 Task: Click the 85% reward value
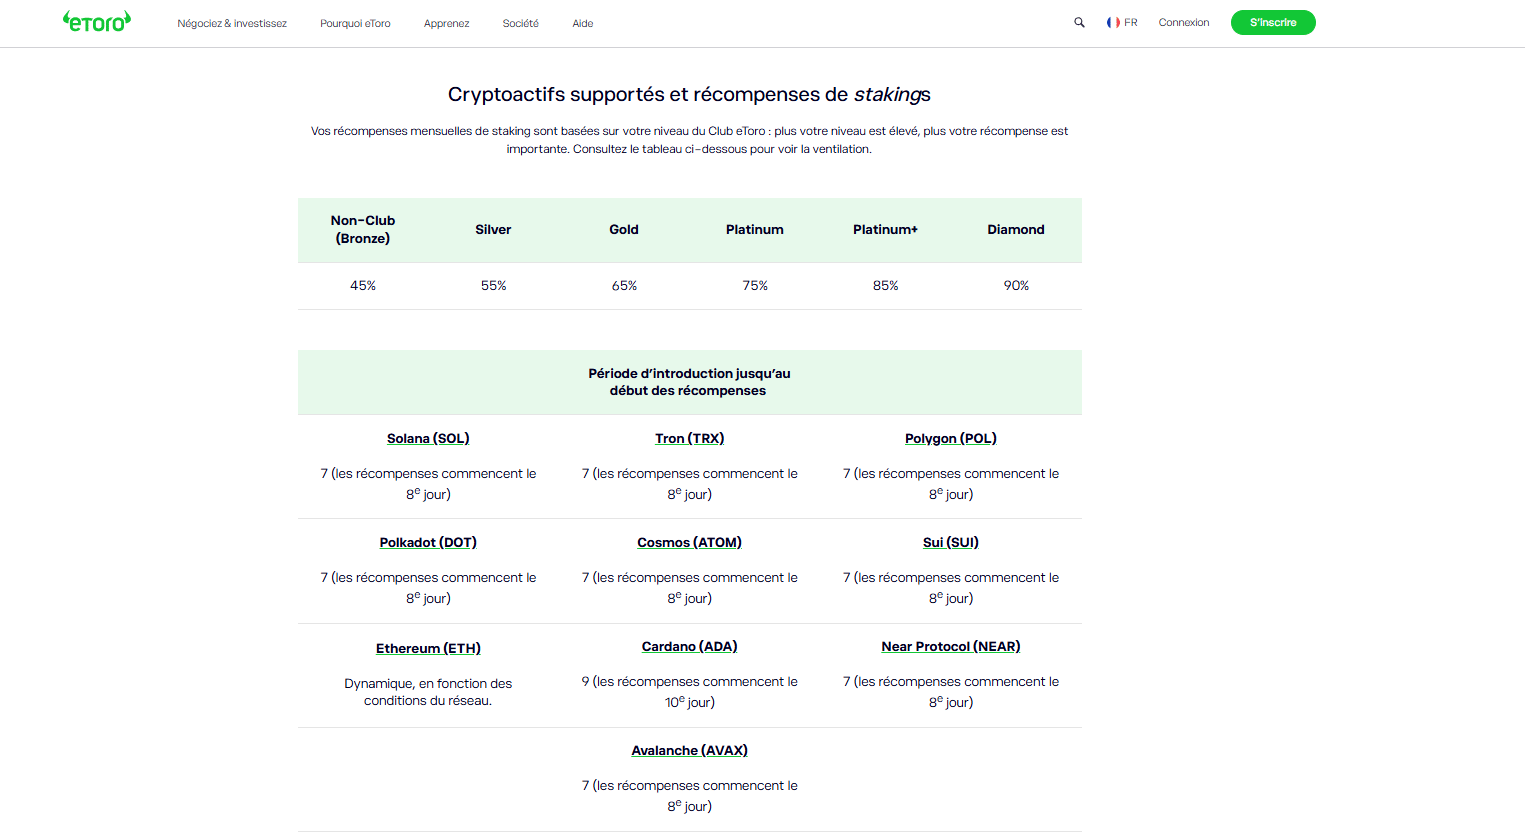[x=885, y=285]
